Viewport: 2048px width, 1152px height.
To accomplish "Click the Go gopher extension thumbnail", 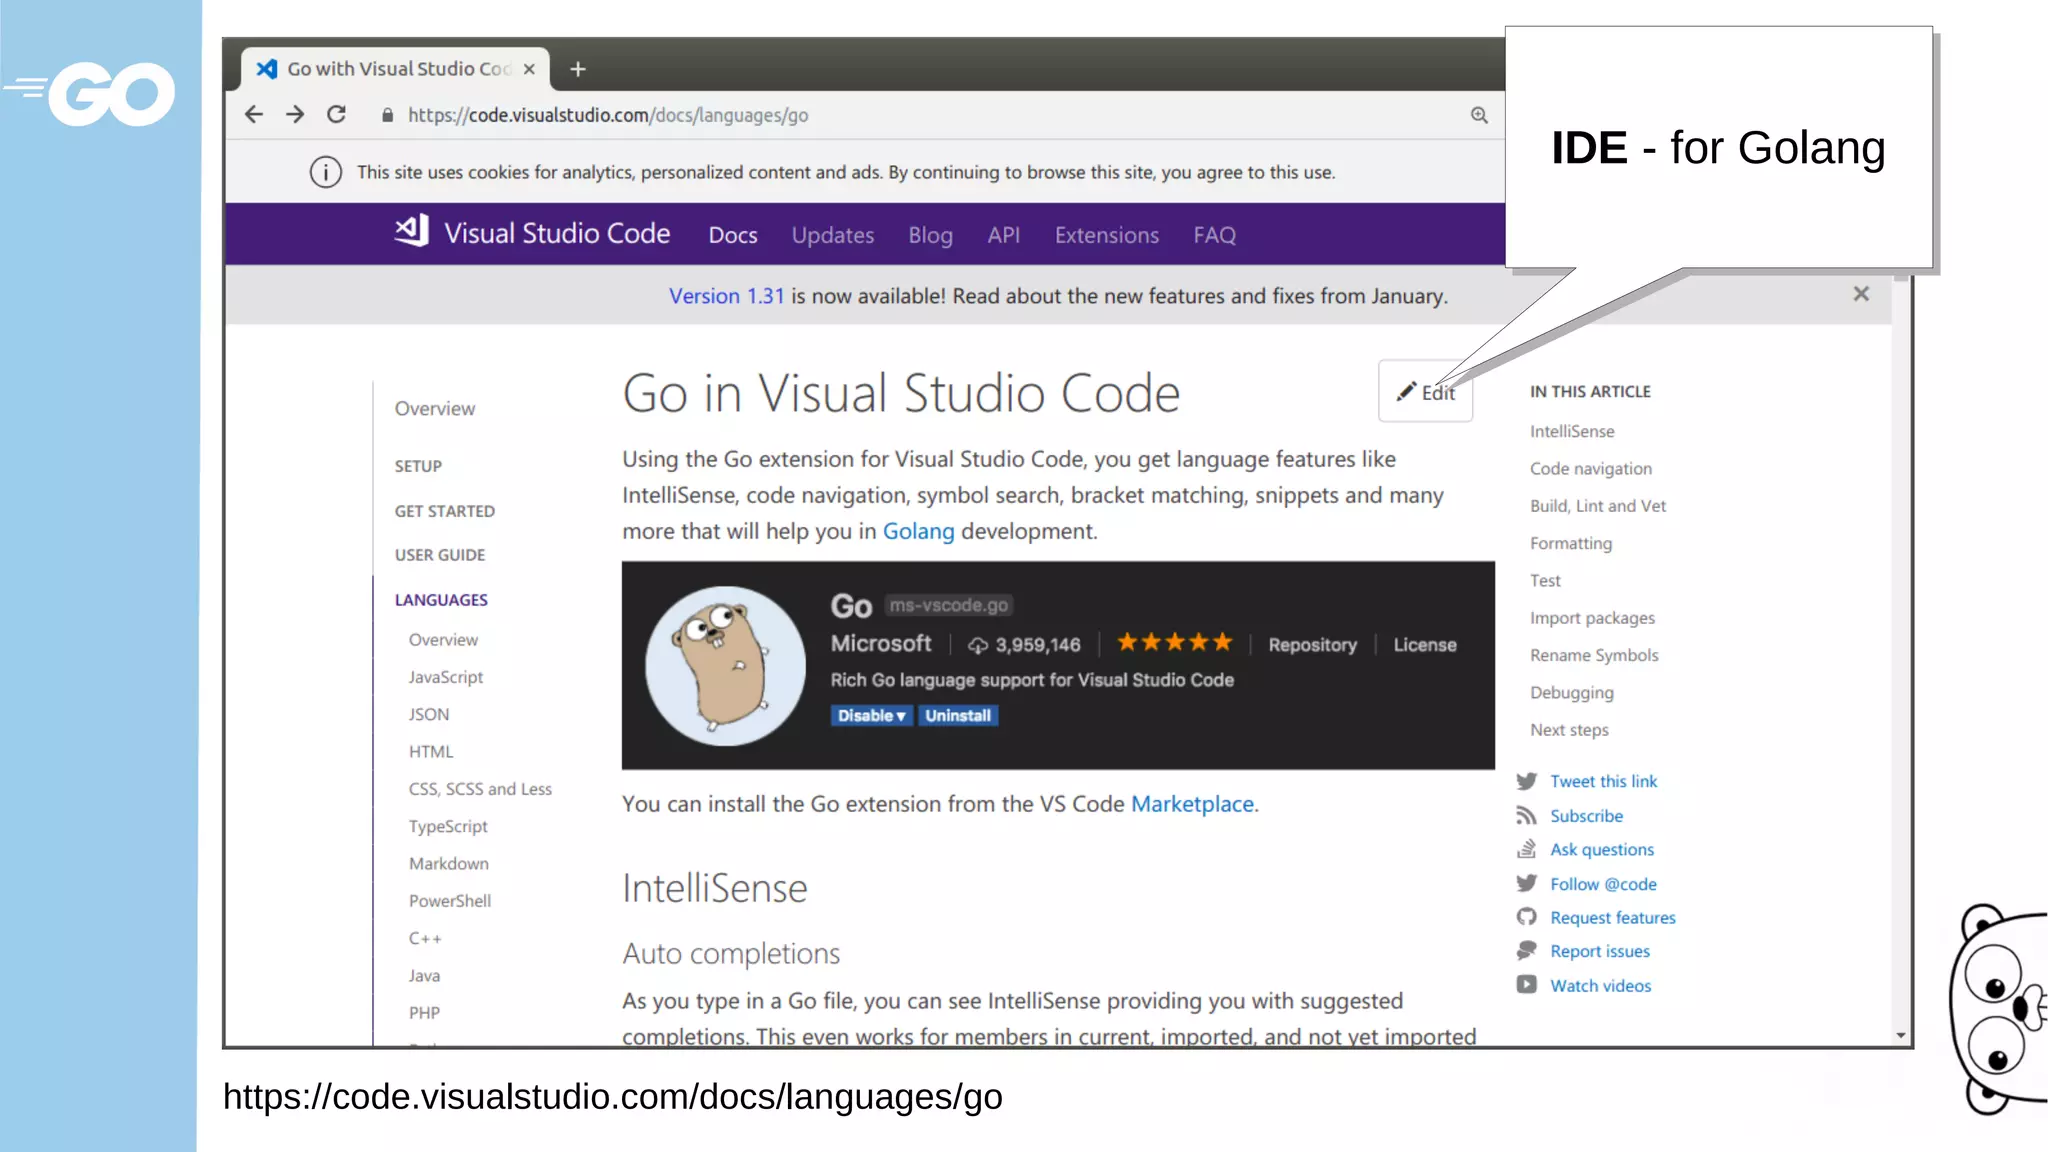I will [x=725, y=665].
